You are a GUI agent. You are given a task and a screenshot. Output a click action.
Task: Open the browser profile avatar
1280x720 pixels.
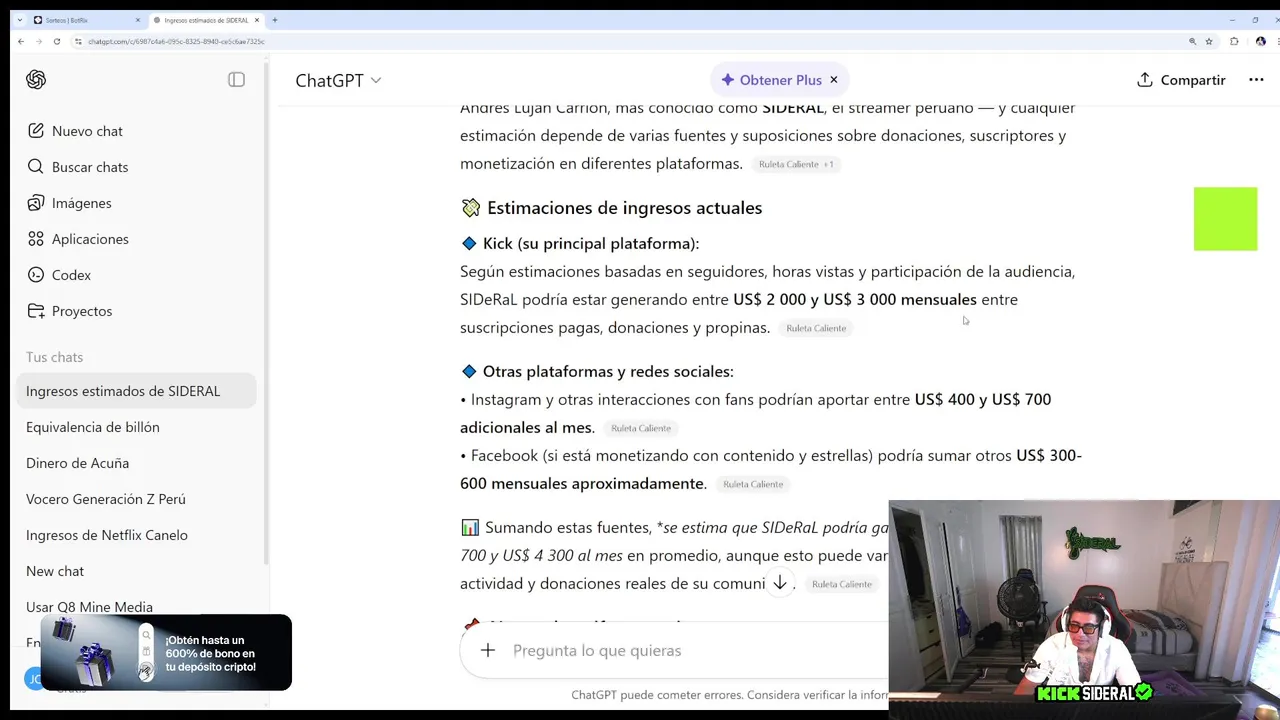tap(1260, 41)
